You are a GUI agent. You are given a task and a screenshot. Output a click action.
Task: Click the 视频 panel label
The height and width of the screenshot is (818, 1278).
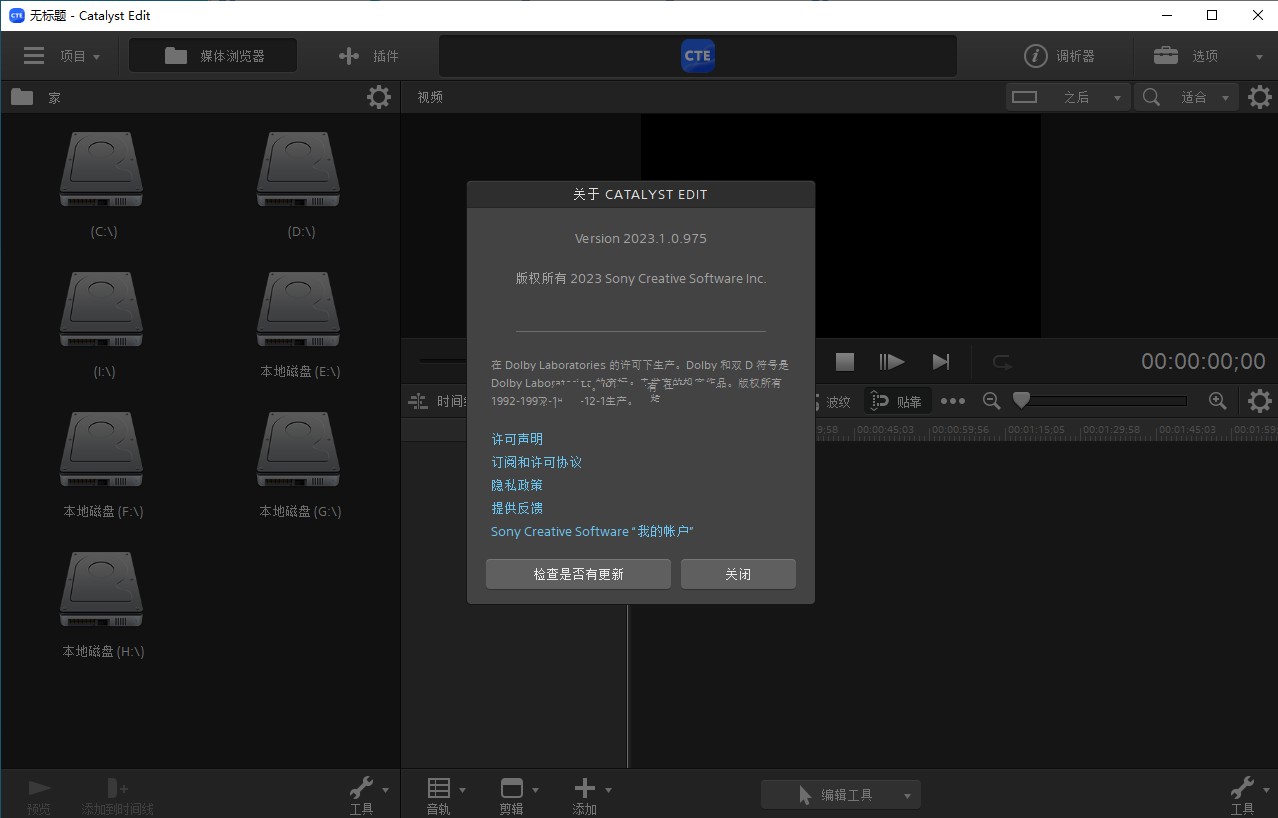(430, 97)
